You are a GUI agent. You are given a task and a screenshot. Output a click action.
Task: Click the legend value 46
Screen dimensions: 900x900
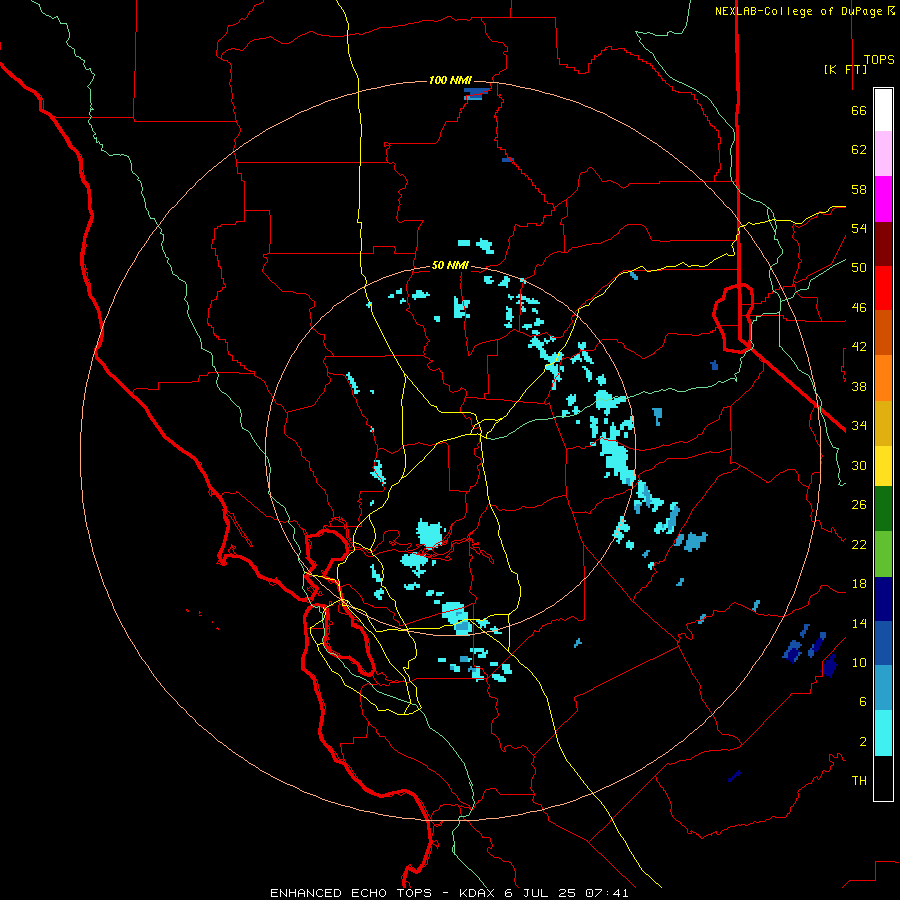click(x=859, y=308)
